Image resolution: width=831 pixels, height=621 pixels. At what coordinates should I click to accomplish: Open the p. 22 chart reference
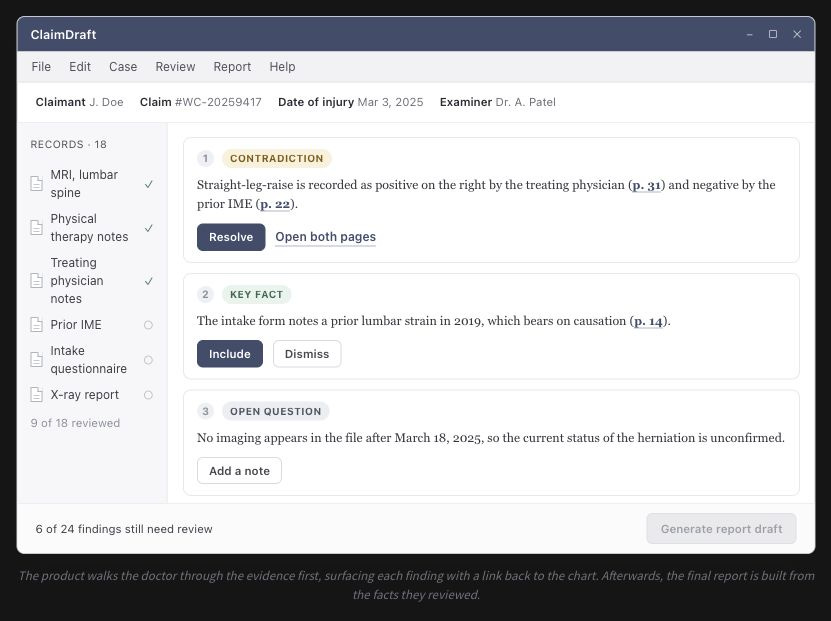pos(275,204)
